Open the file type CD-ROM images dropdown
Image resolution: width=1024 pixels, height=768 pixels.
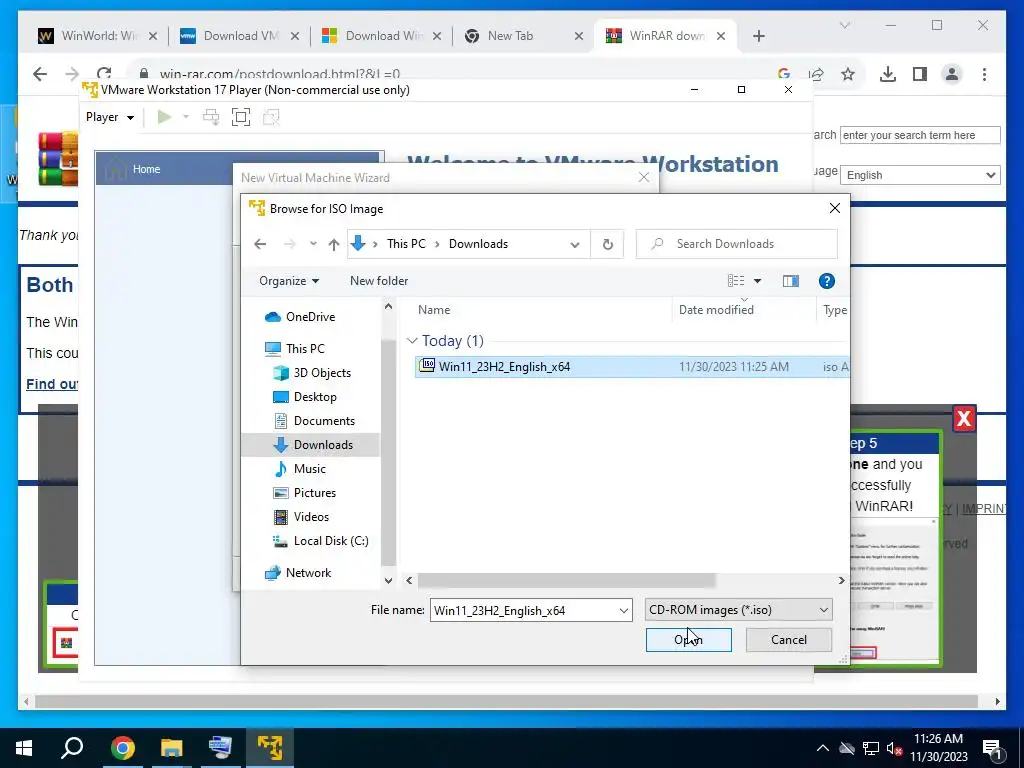pyautogui.click(x=738, y=610)
